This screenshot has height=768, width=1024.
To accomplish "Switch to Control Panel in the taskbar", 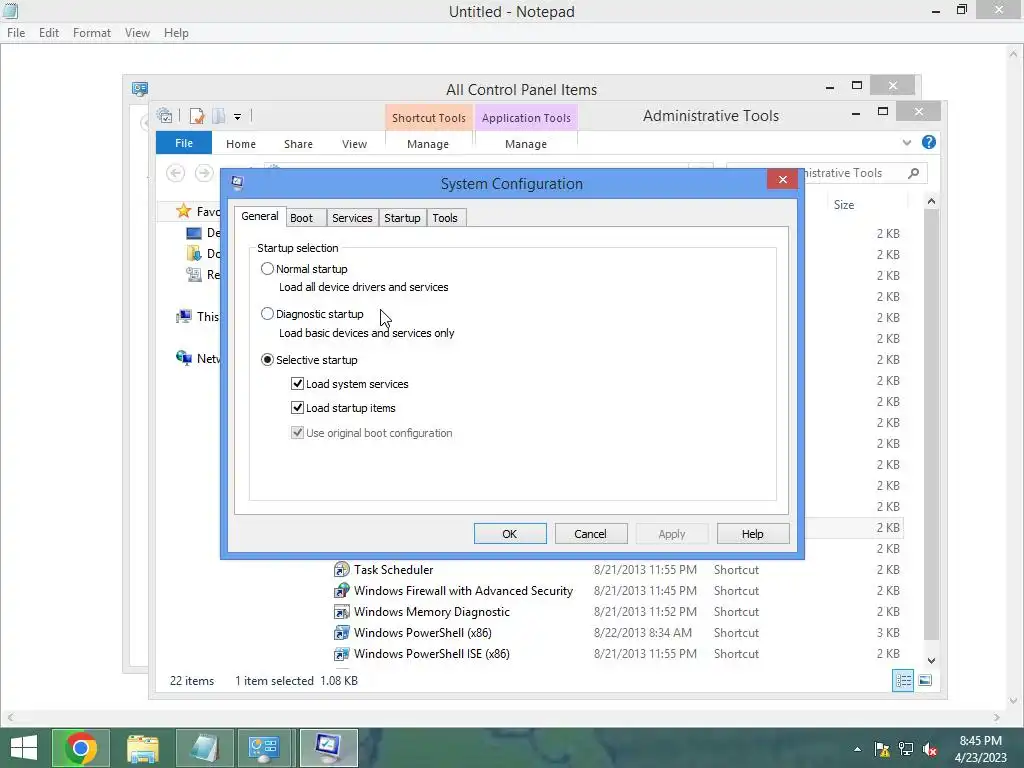I will 264,748.
